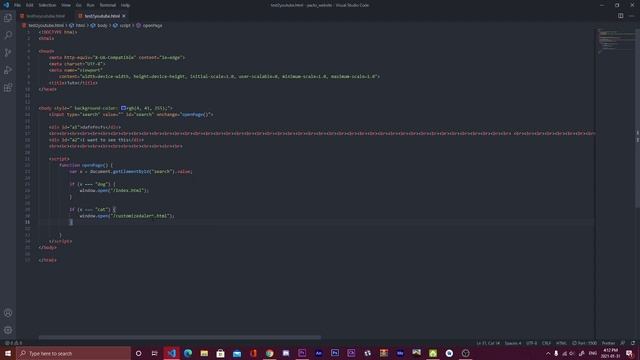The height and width of the screenshot is (360, 640).
Task: Click the VS Code taskbar icon
Action: [171, 353]
